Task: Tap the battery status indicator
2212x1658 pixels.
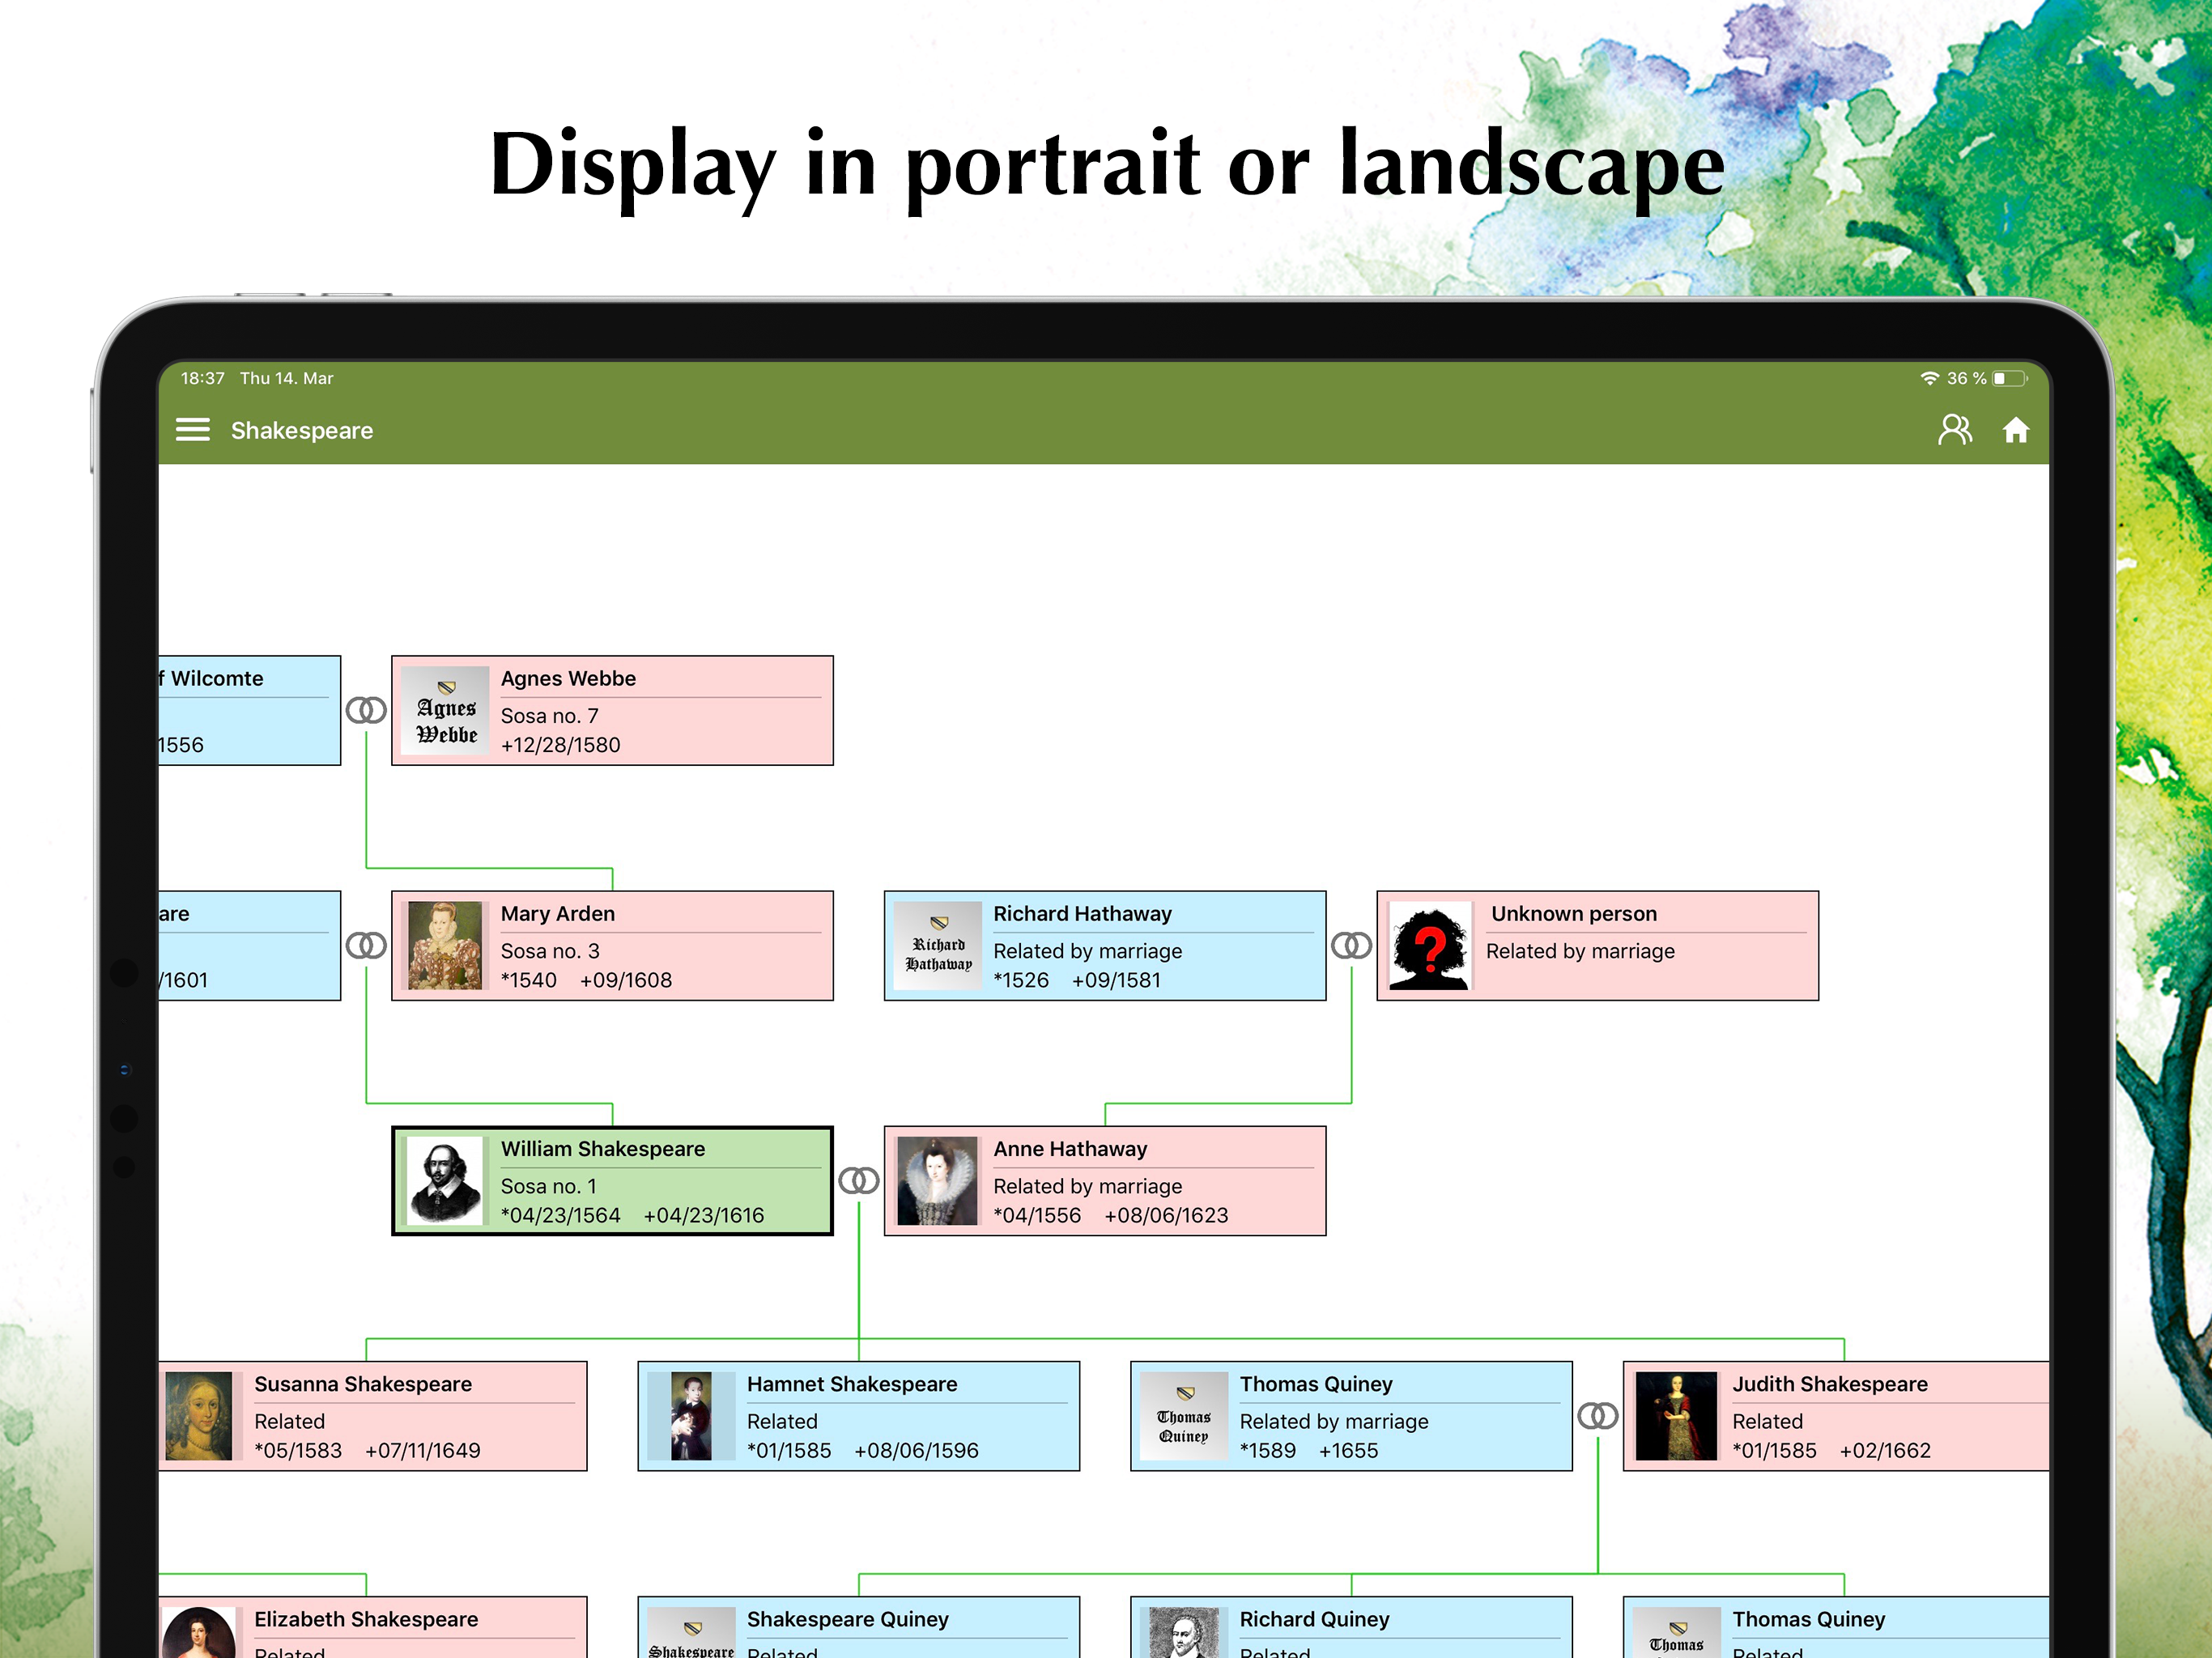Action: coord(2010,378)
